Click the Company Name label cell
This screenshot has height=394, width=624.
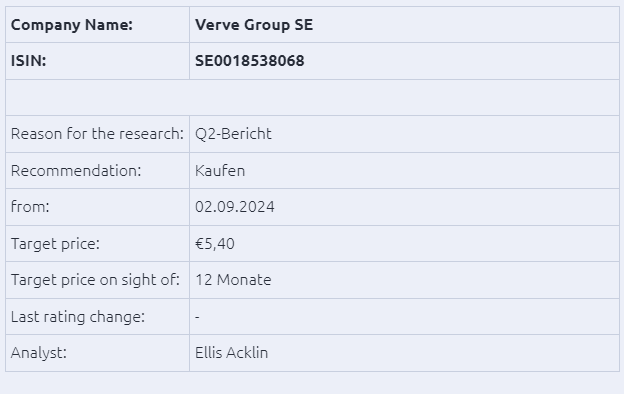coord(98,25)
